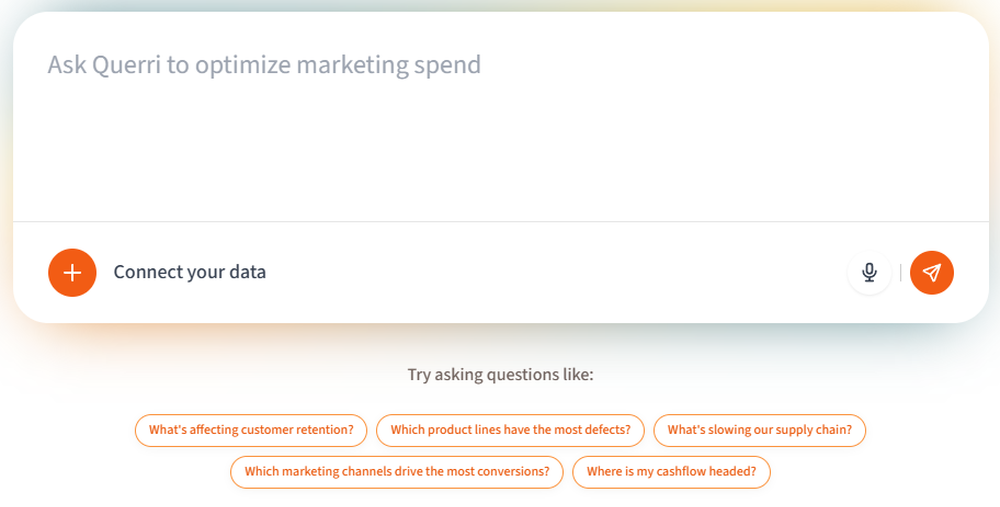
Task: Click "Try asking questions like:" heading text
Action: click(500, 375)
